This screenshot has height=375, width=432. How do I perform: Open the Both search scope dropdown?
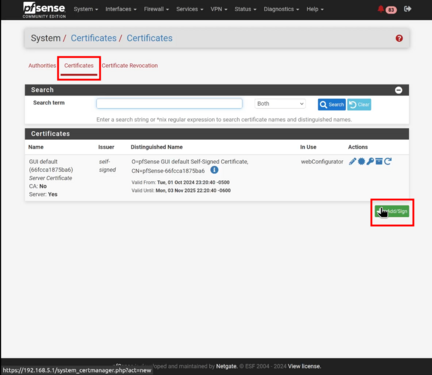(280, 104)
